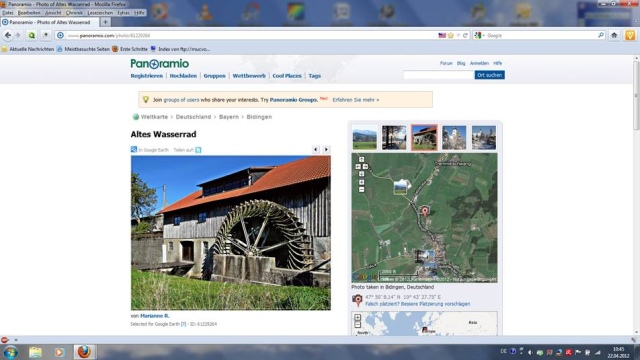Launch Firefox from the Windows taskbar
640x360 pixels.
point(84,351)
